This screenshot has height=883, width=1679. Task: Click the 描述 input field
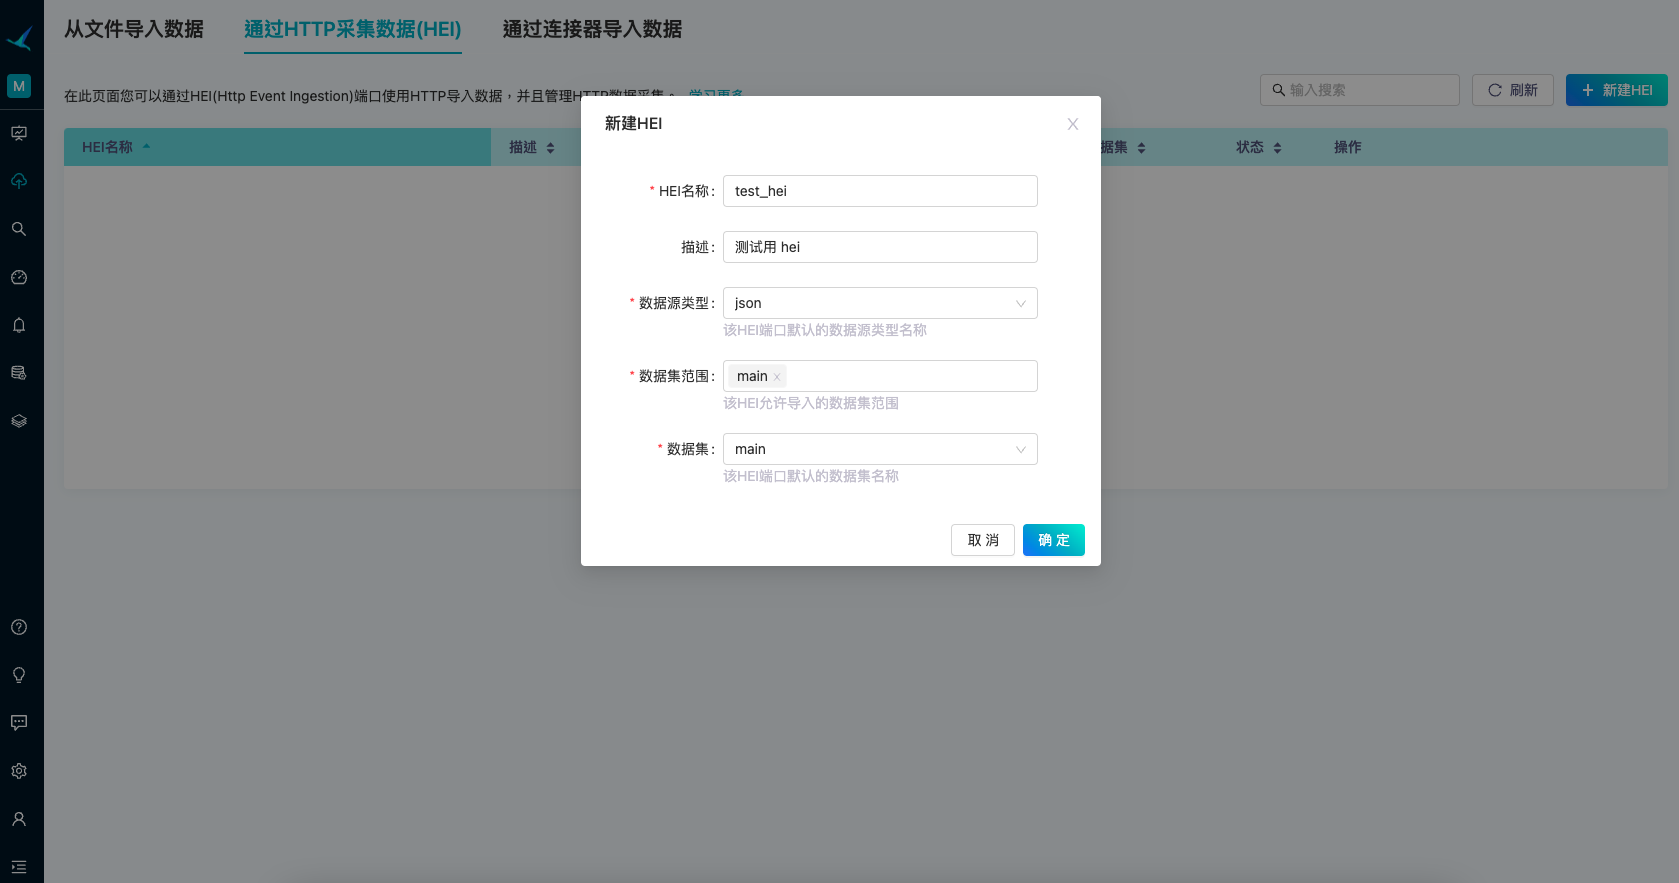pos(880,247)
